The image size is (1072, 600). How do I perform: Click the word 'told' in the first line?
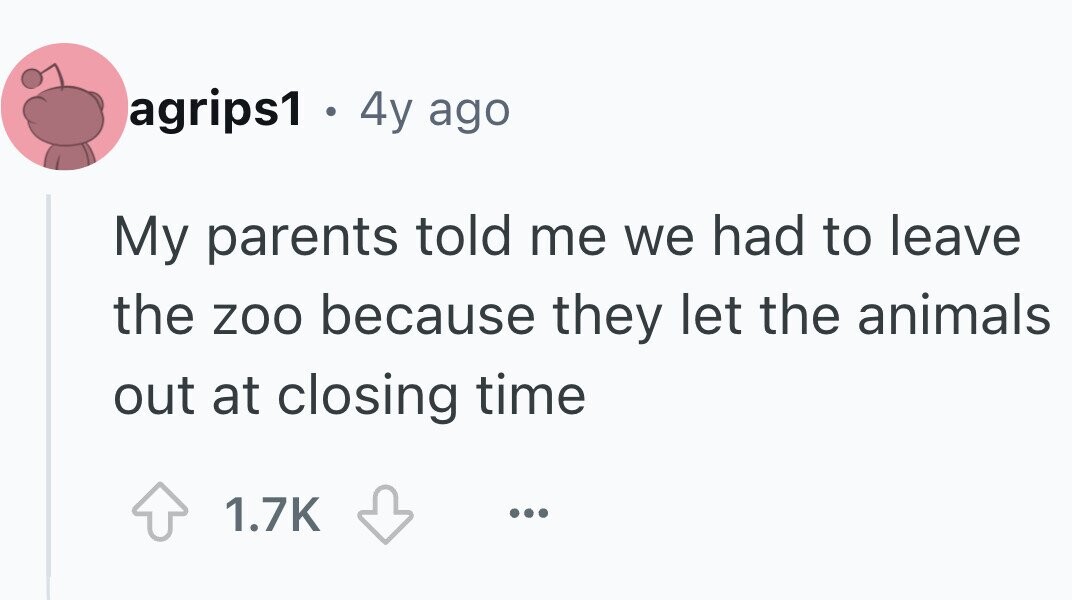point(464,236)
